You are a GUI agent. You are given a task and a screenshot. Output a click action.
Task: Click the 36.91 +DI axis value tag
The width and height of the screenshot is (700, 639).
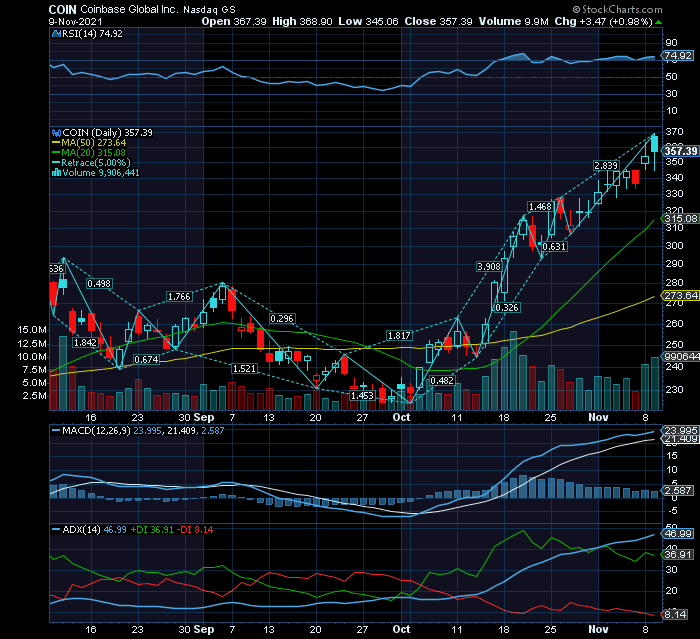click(678, 555)
